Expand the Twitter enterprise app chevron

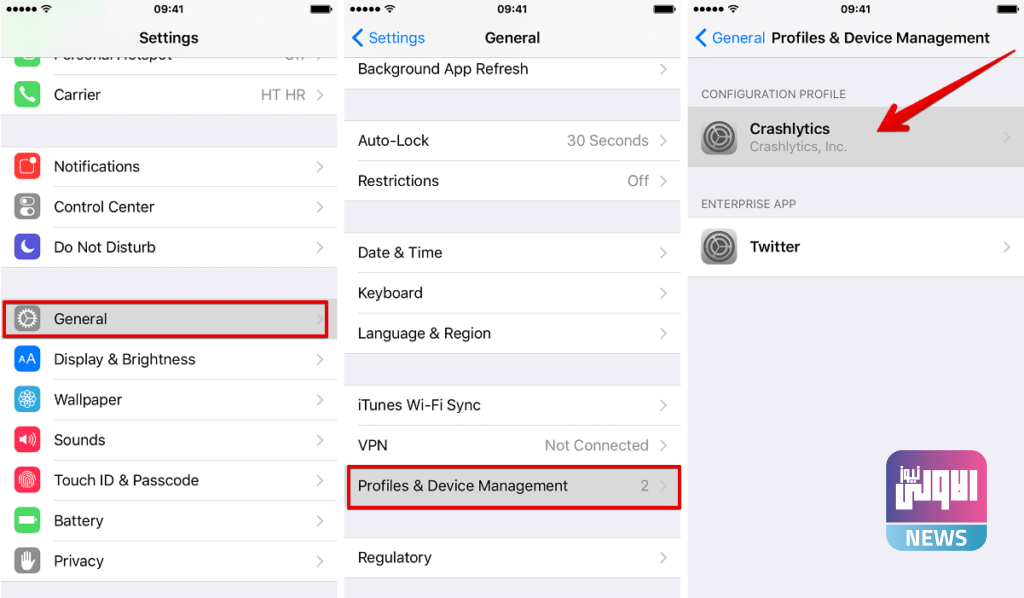(1006, 247)
